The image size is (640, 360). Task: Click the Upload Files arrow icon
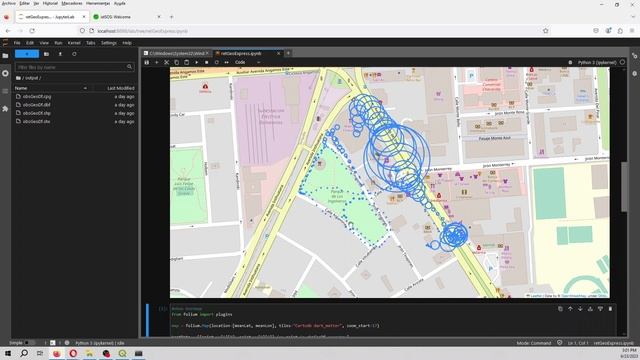(x=60, y=54)
